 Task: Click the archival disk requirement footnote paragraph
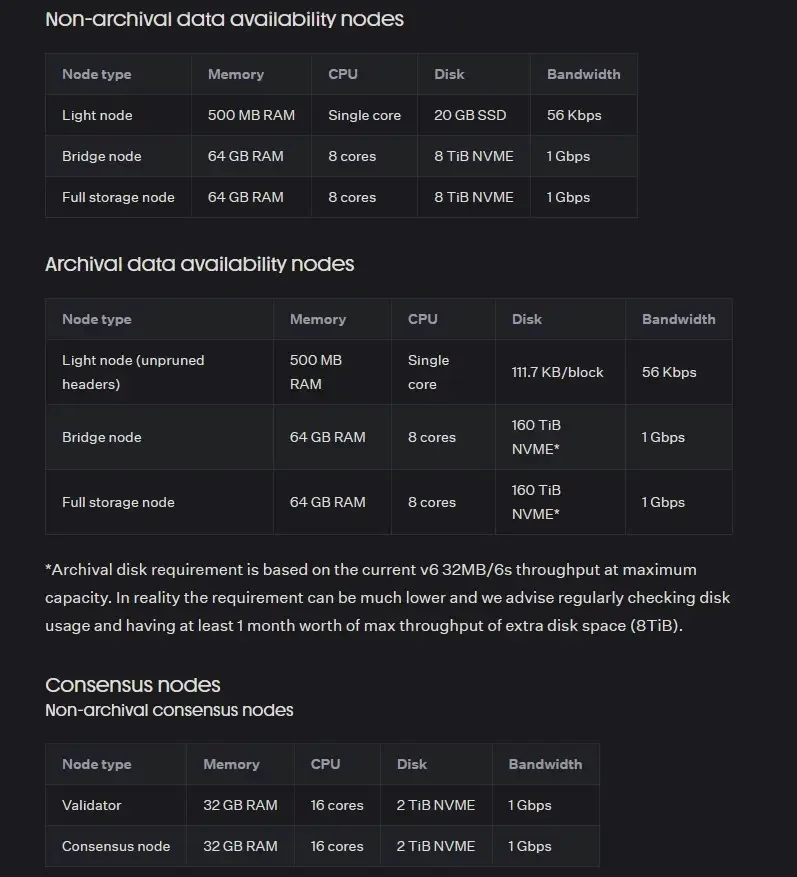pos(388,598)
